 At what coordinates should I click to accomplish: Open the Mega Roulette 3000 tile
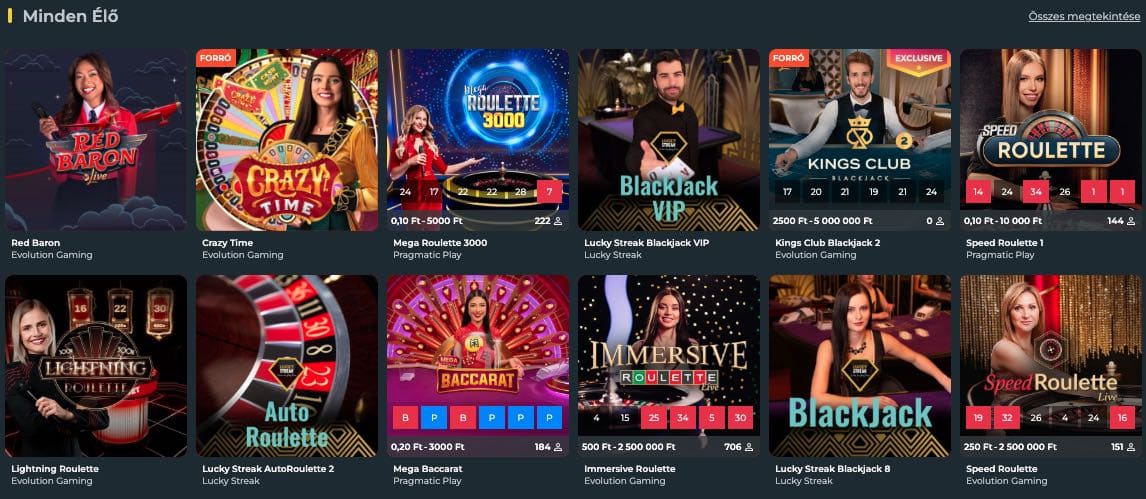coord(478,140)
